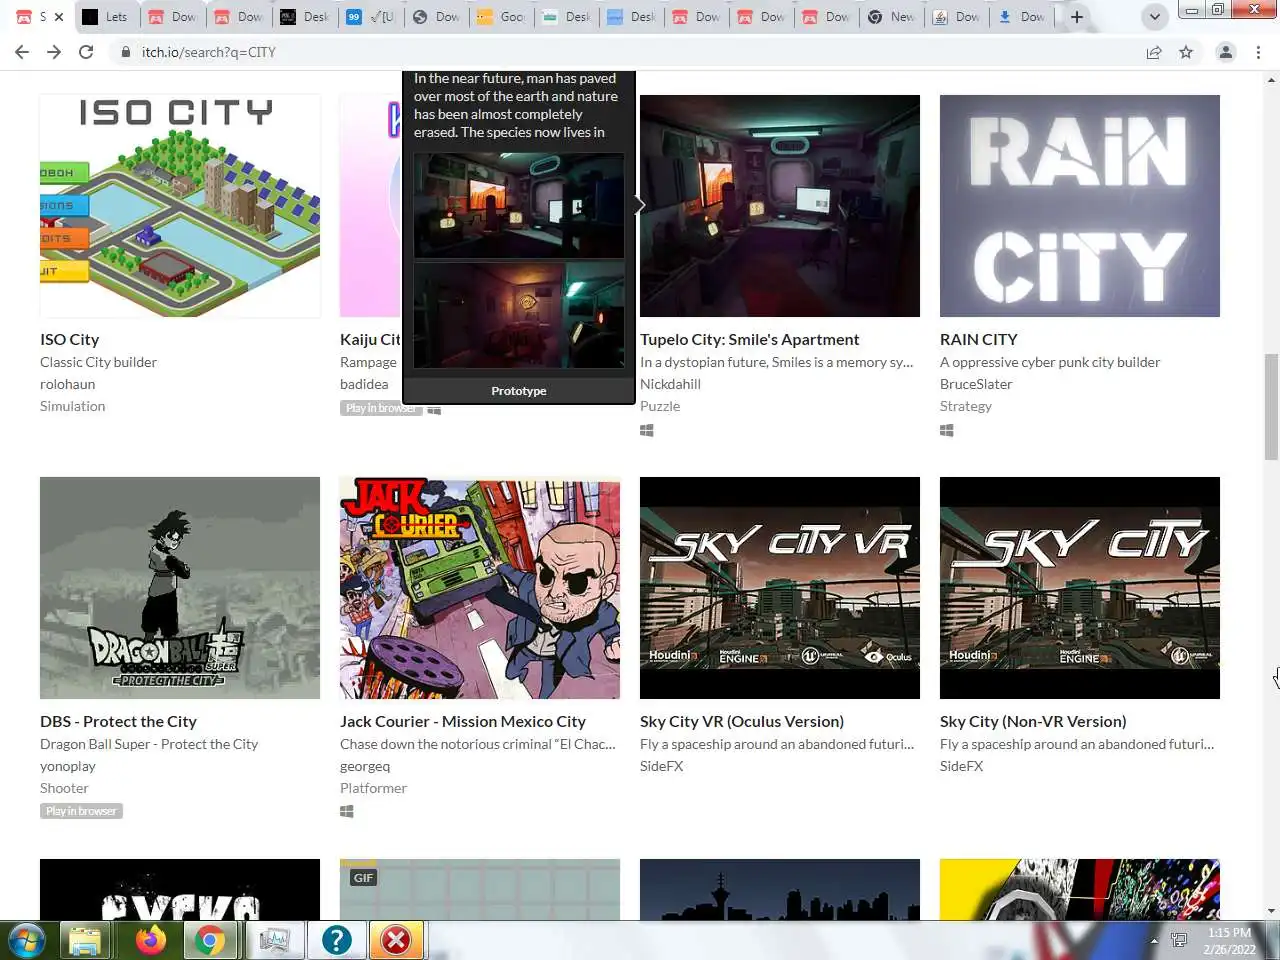The width and height of the screenshot is (1280, 960).
Task: Visit SideFX under Sky City Non-VR
Action: click(961, 766)
